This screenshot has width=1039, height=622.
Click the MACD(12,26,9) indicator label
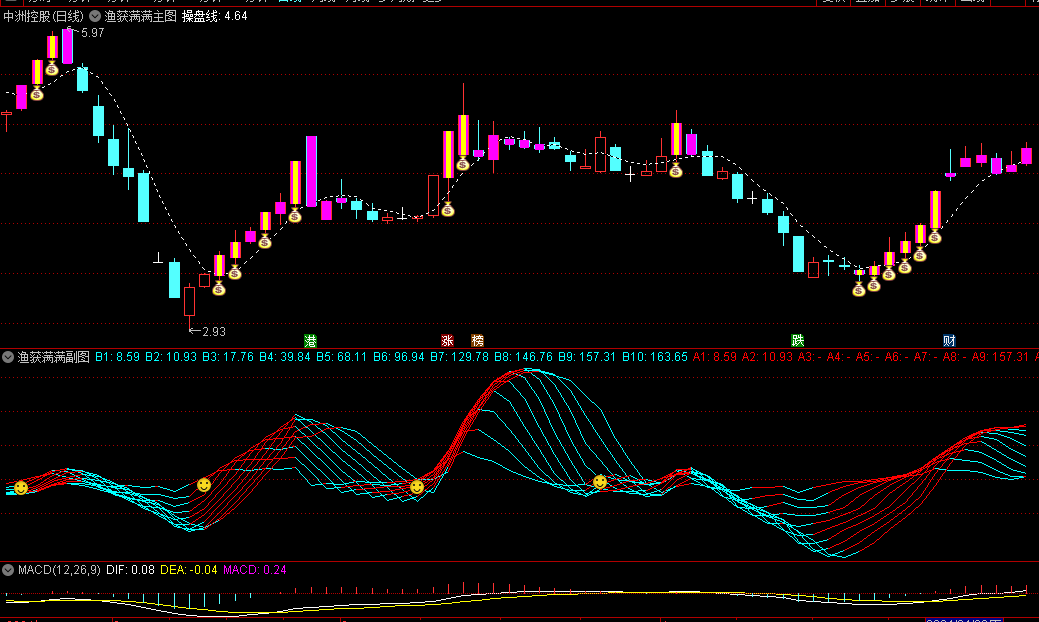[60, 570]
